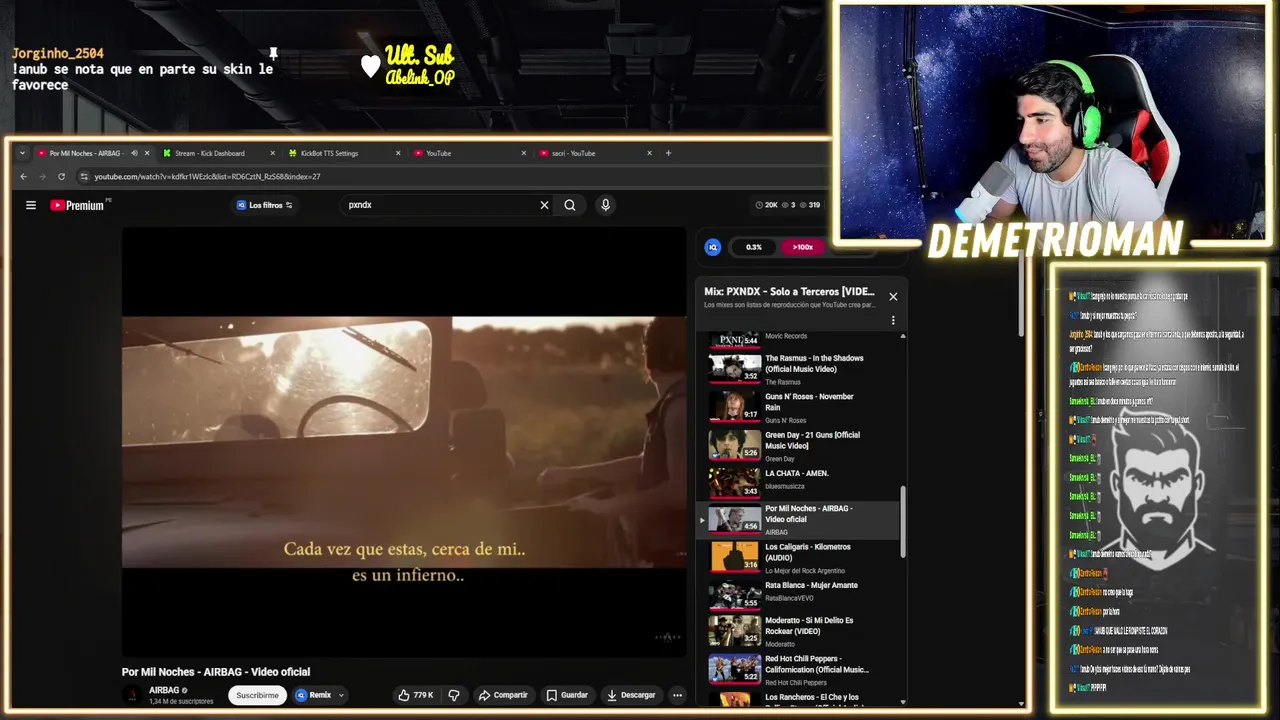Play LA CHATA - AMEN. from the mix

coord(800,483)
